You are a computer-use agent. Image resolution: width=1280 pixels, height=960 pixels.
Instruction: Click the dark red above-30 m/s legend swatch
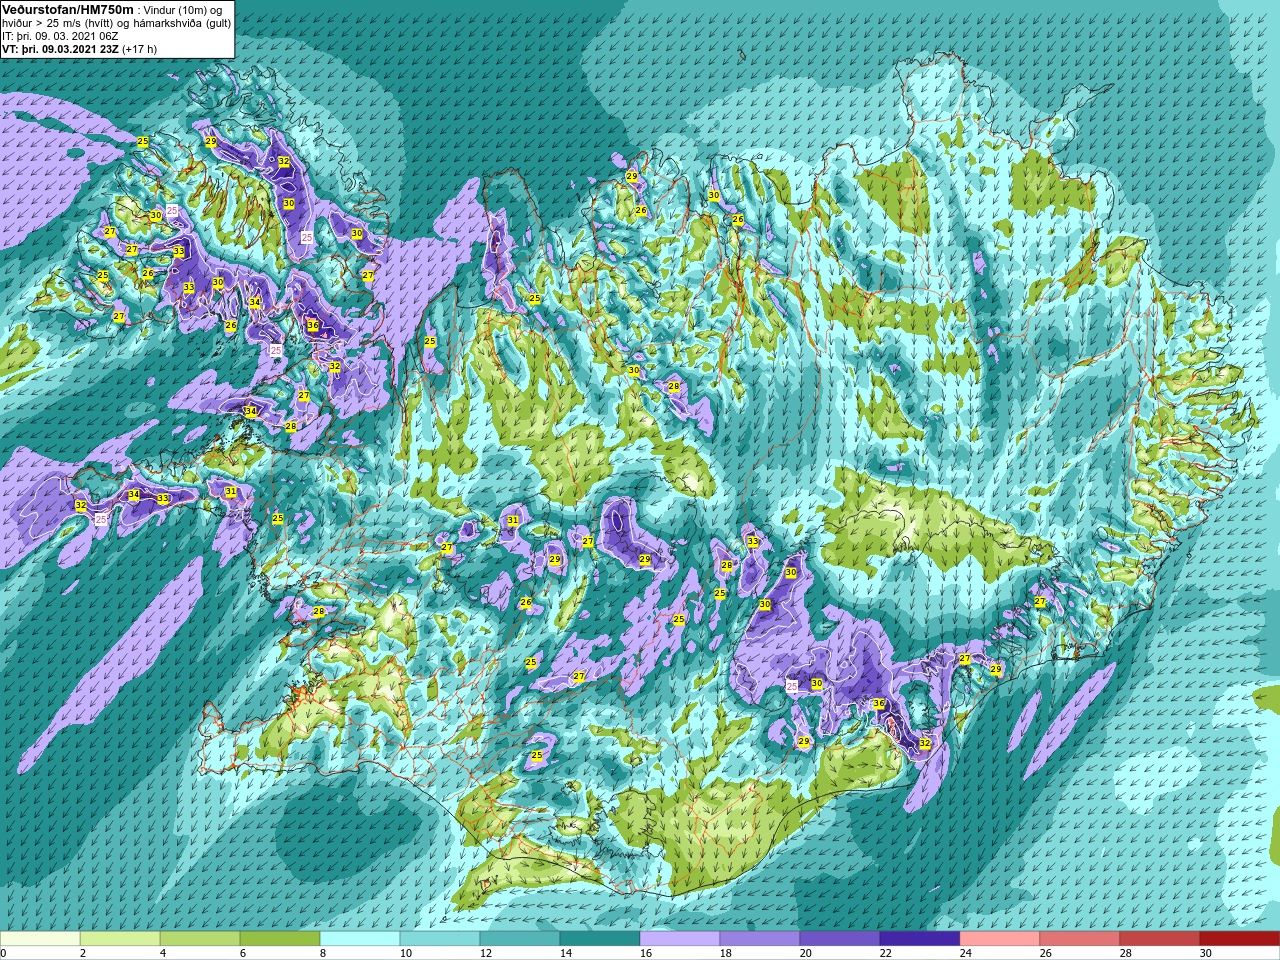click(1240, 940)
